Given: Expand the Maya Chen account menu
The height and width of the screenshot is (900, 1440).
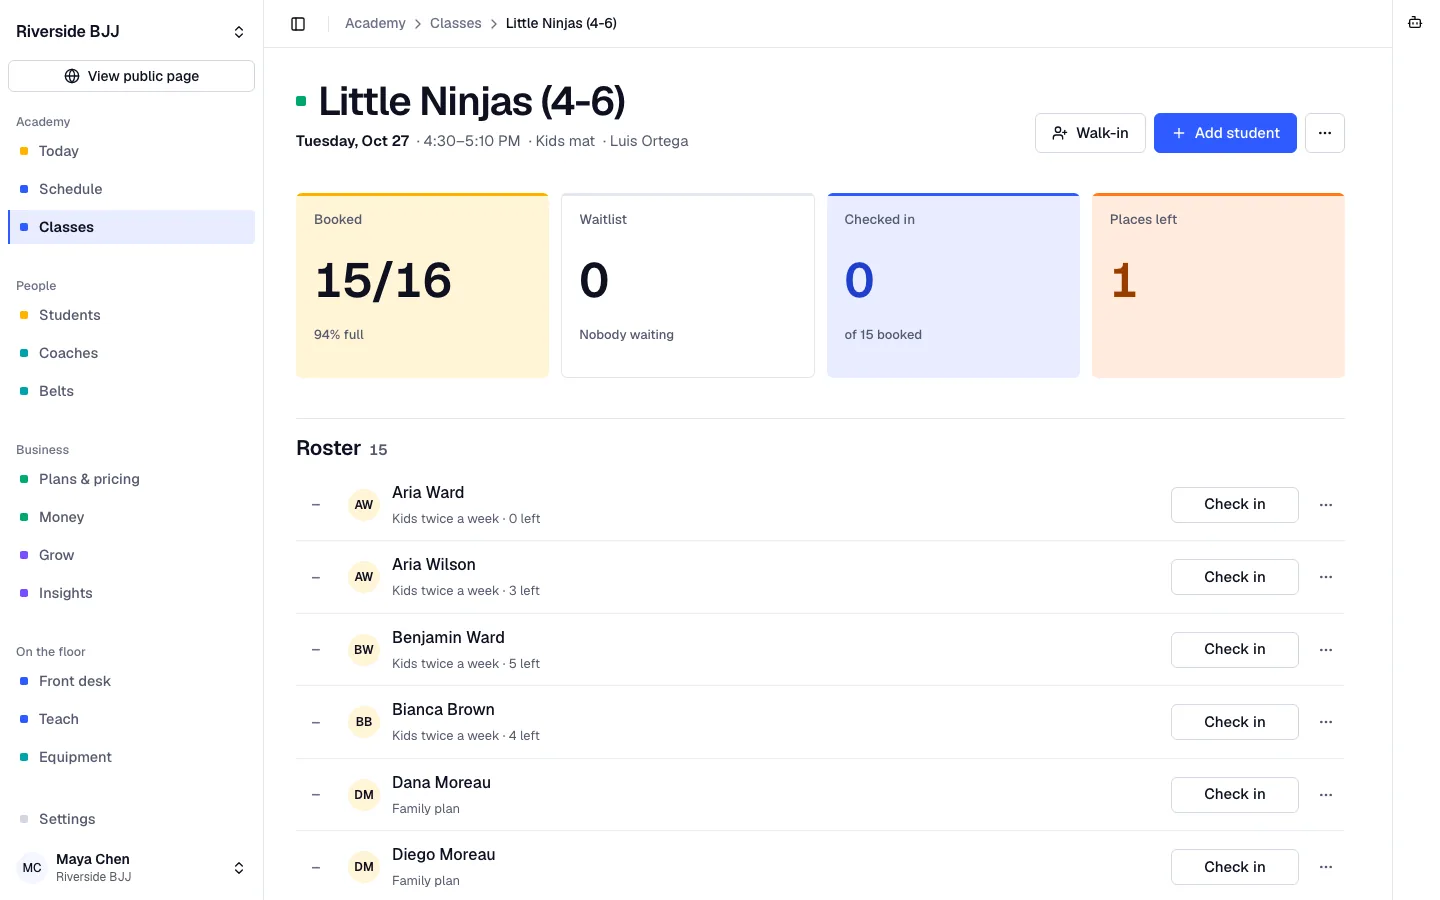Looking at the screenshot, I should tap(131, 868).
